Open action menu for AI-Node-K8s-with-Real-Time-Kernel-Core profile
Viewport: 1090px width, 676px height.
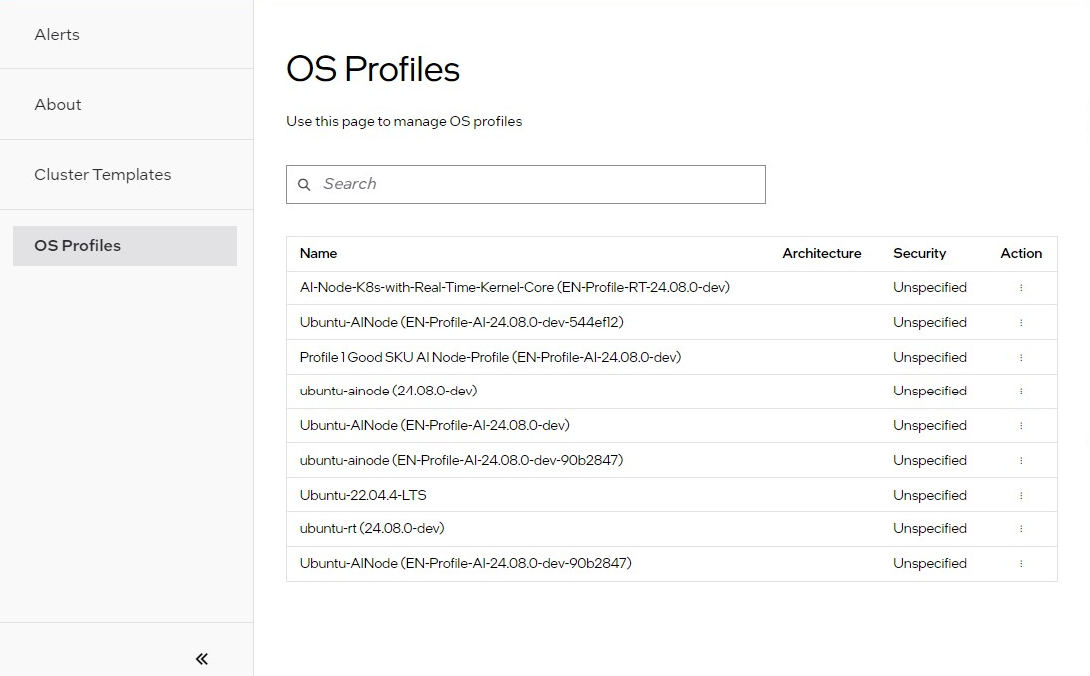1021,288
